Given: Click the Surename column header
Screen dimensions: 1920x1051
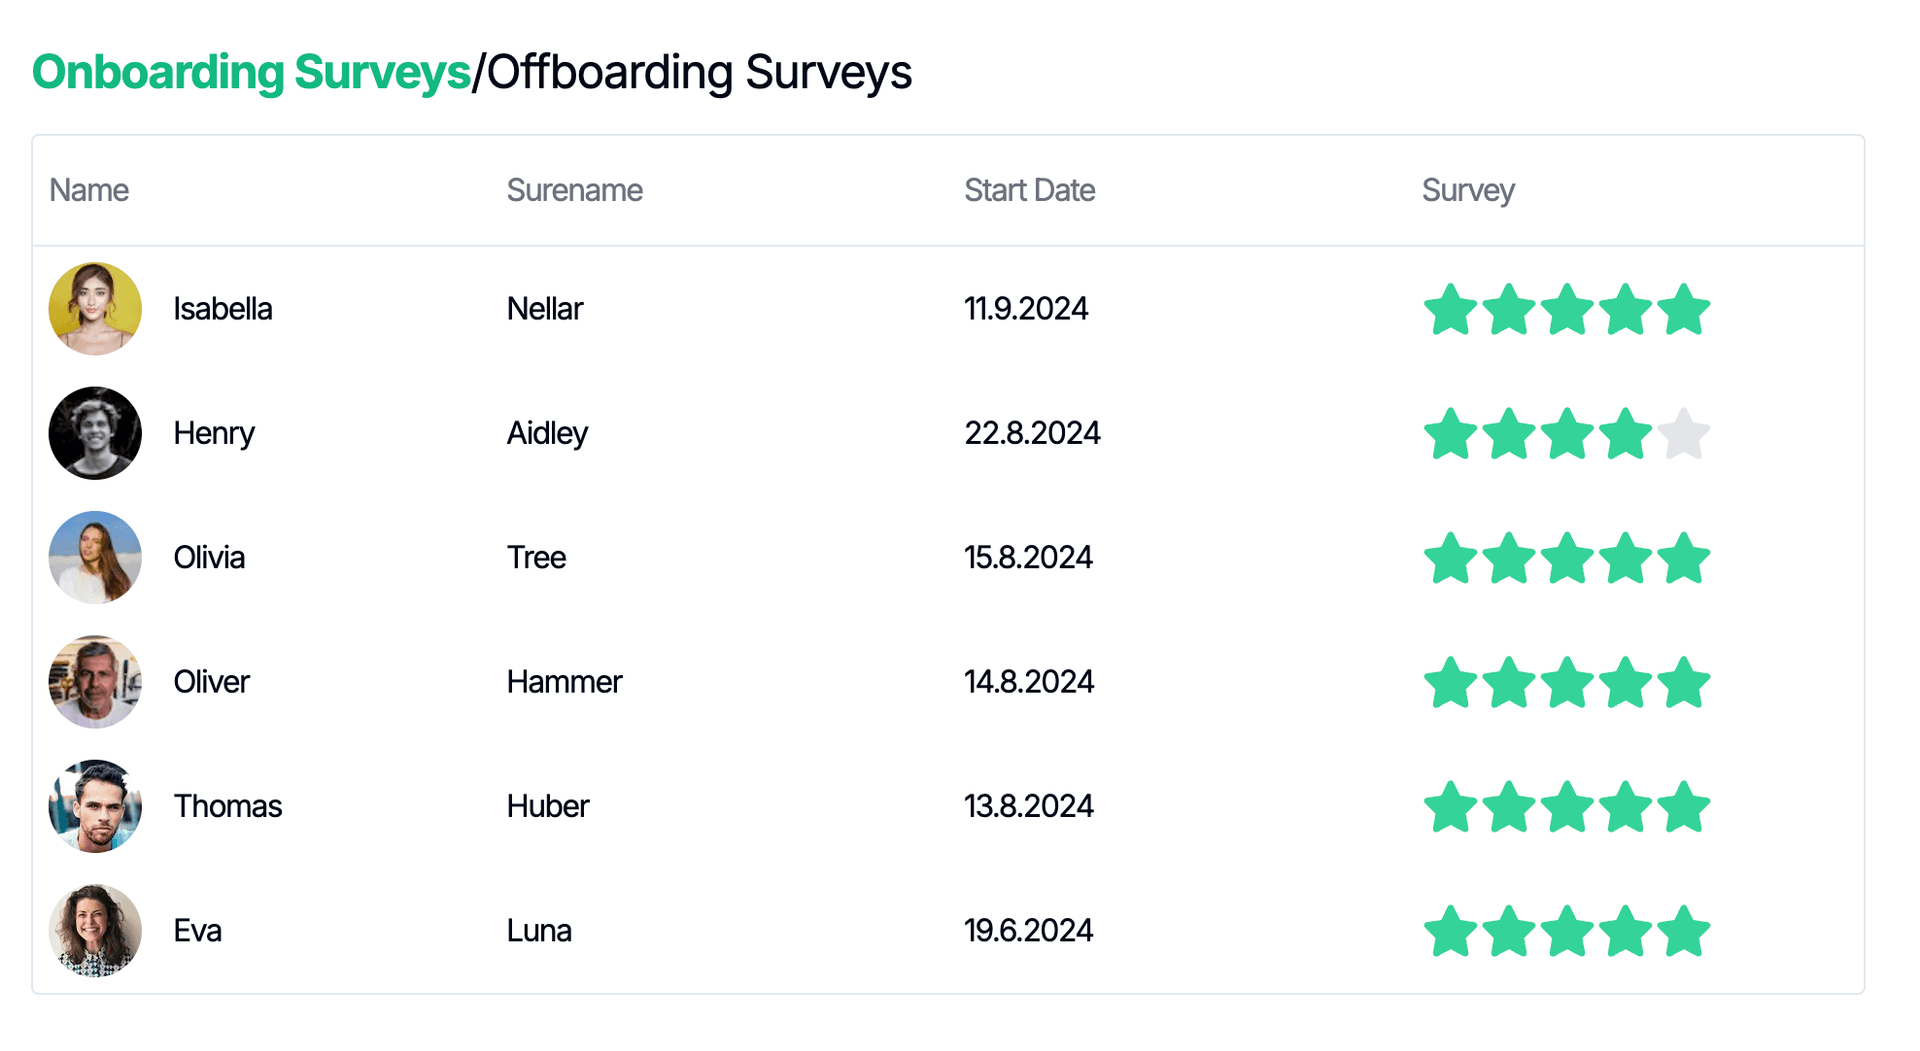Looking at the screenshot, I should (x=575, y=190).
